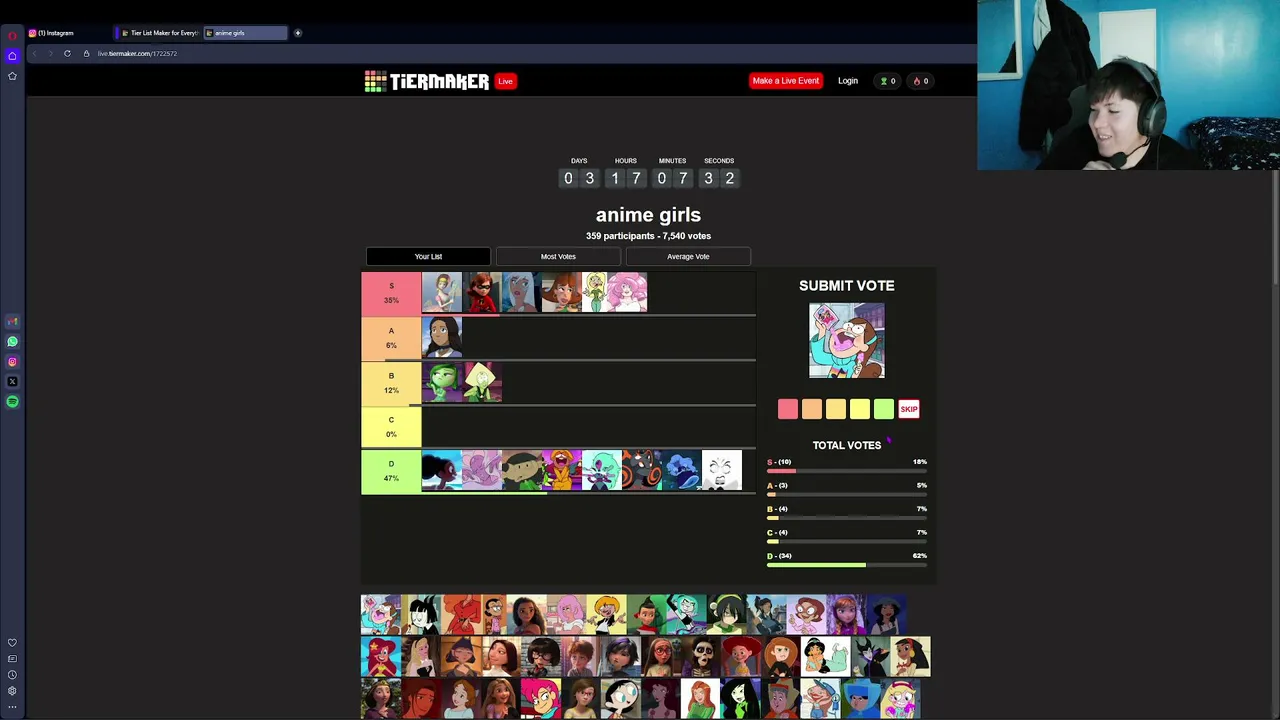1280x720 pixels.
Task: Click the SECONDS countdown digits
Action: (x=719, y=178)
